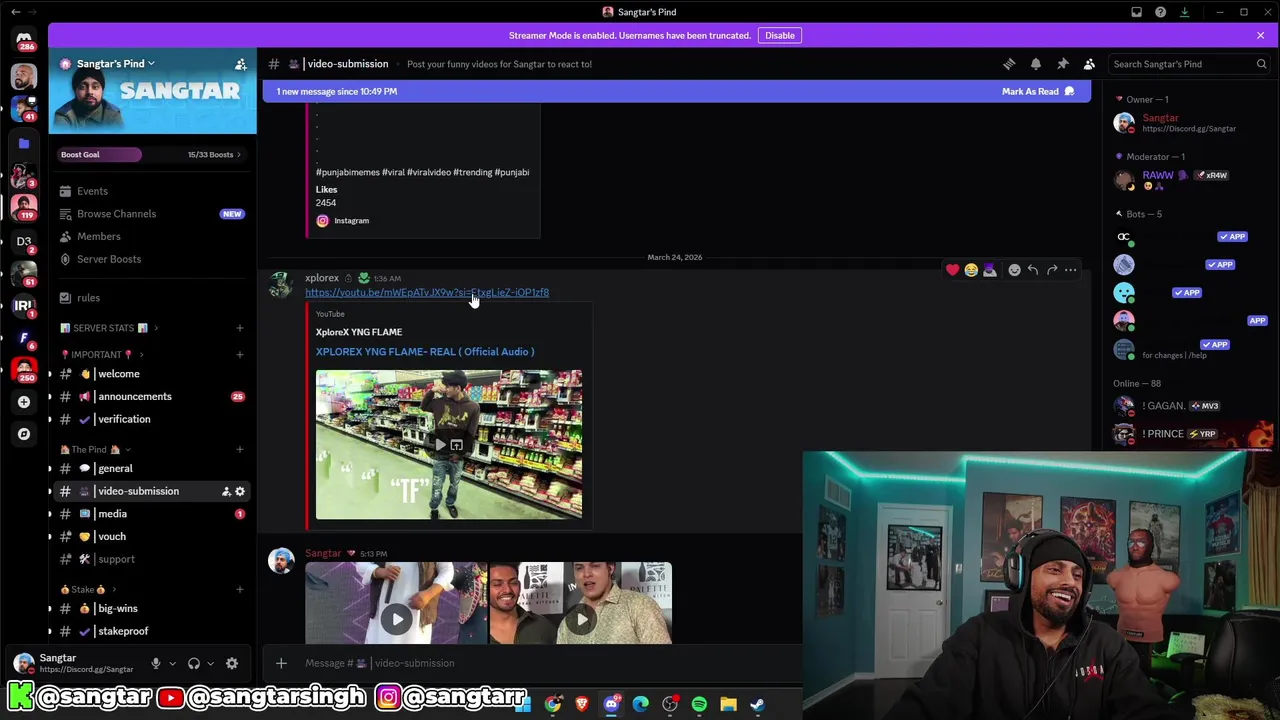Image resolution: width=1280 pixels, height=720 pixels.
Task: Add channel to IMPORTANT category
Action: coord(239,354)
